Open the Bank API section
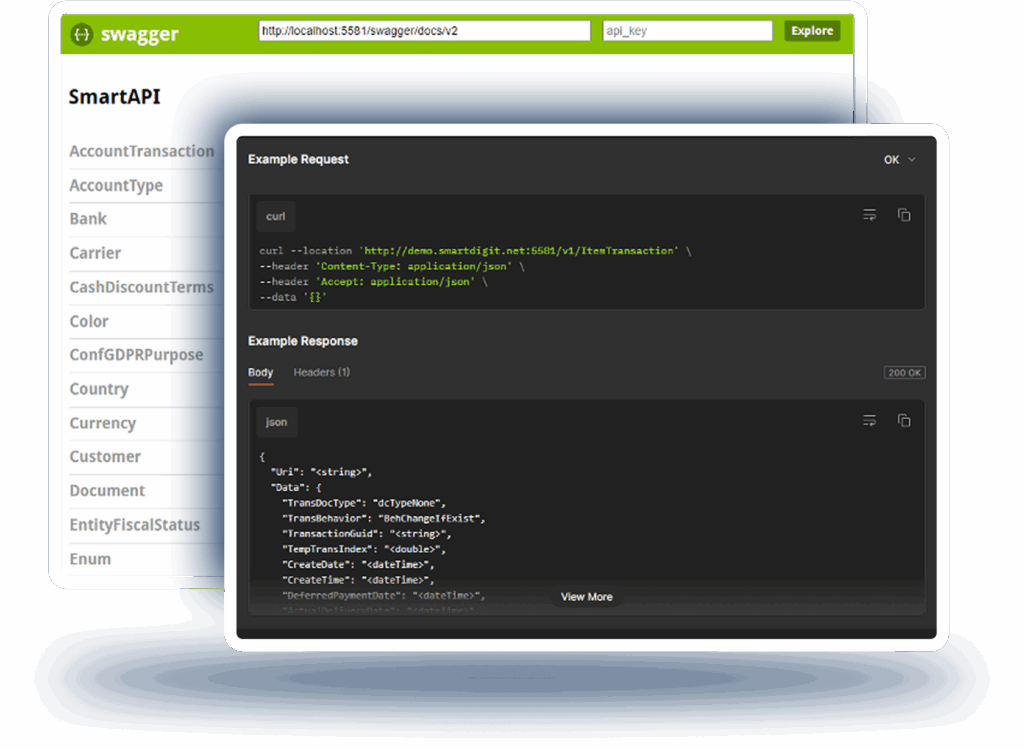 click(x=88, y=219)
